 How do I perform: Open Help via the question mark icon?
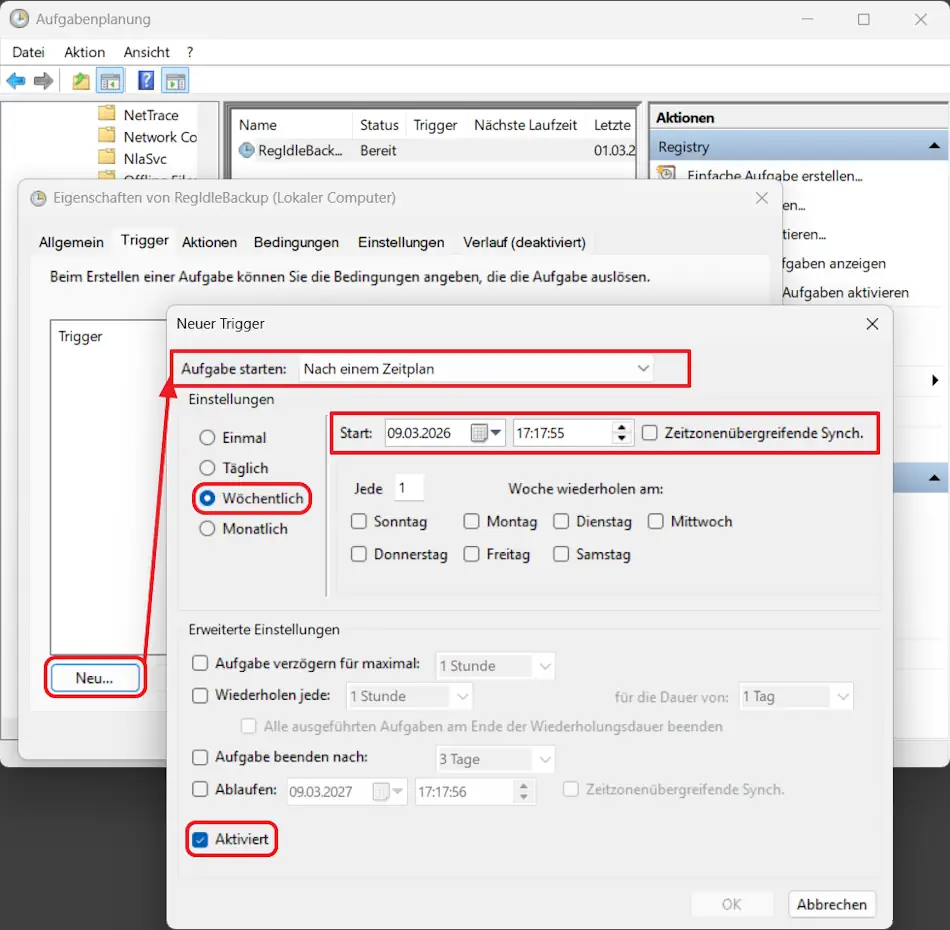[145, 80]
